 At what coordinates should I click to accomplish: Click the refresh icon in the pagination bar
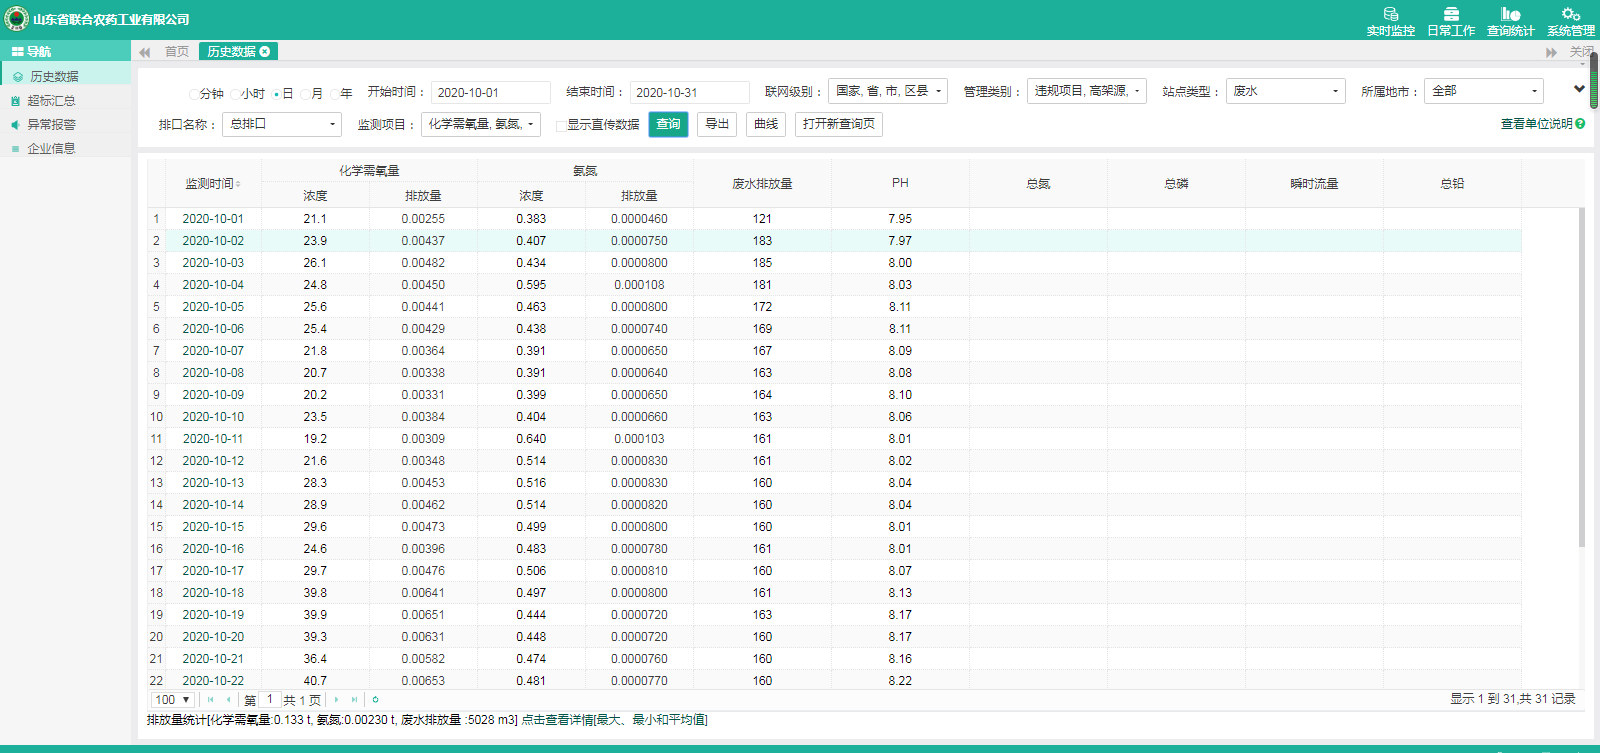[375, 700]
